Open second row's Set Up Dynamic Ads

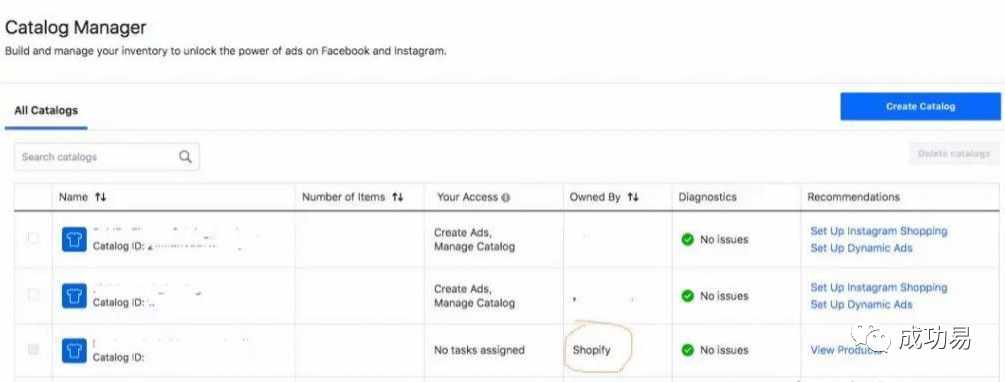(x=861, y=304)
